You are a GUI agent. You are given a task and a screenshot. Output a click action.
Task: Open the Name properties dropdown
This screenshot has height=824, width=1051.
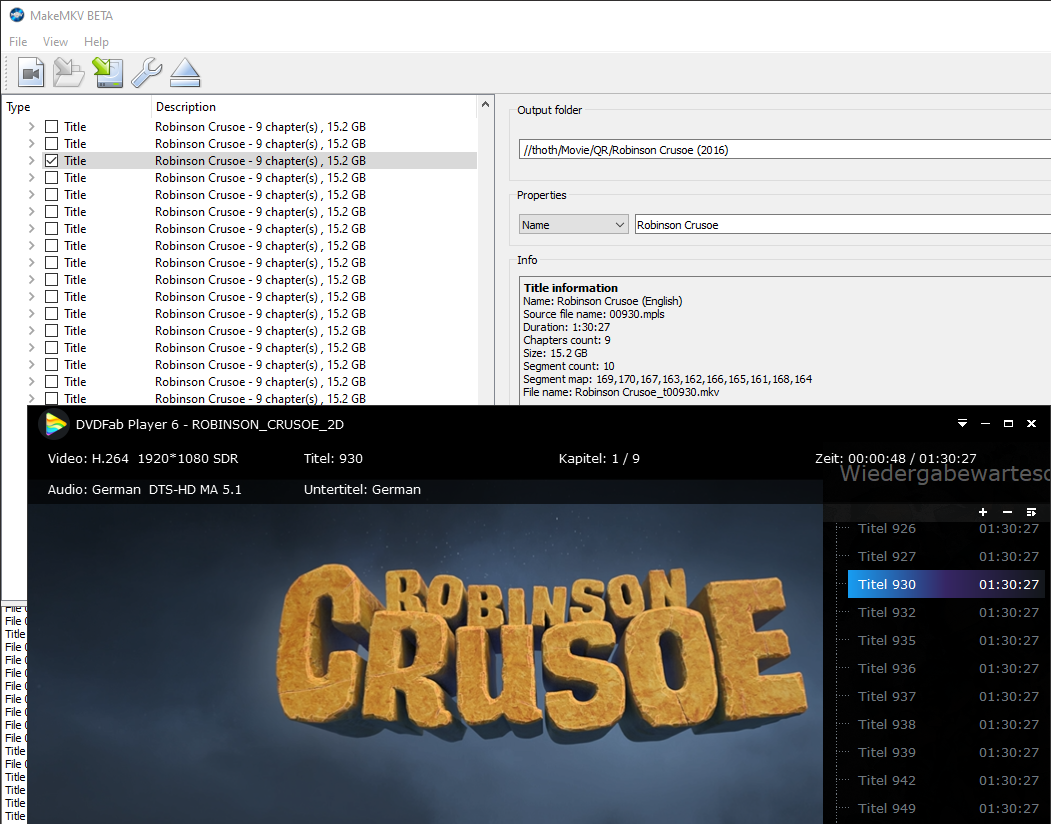pos(573,225)
